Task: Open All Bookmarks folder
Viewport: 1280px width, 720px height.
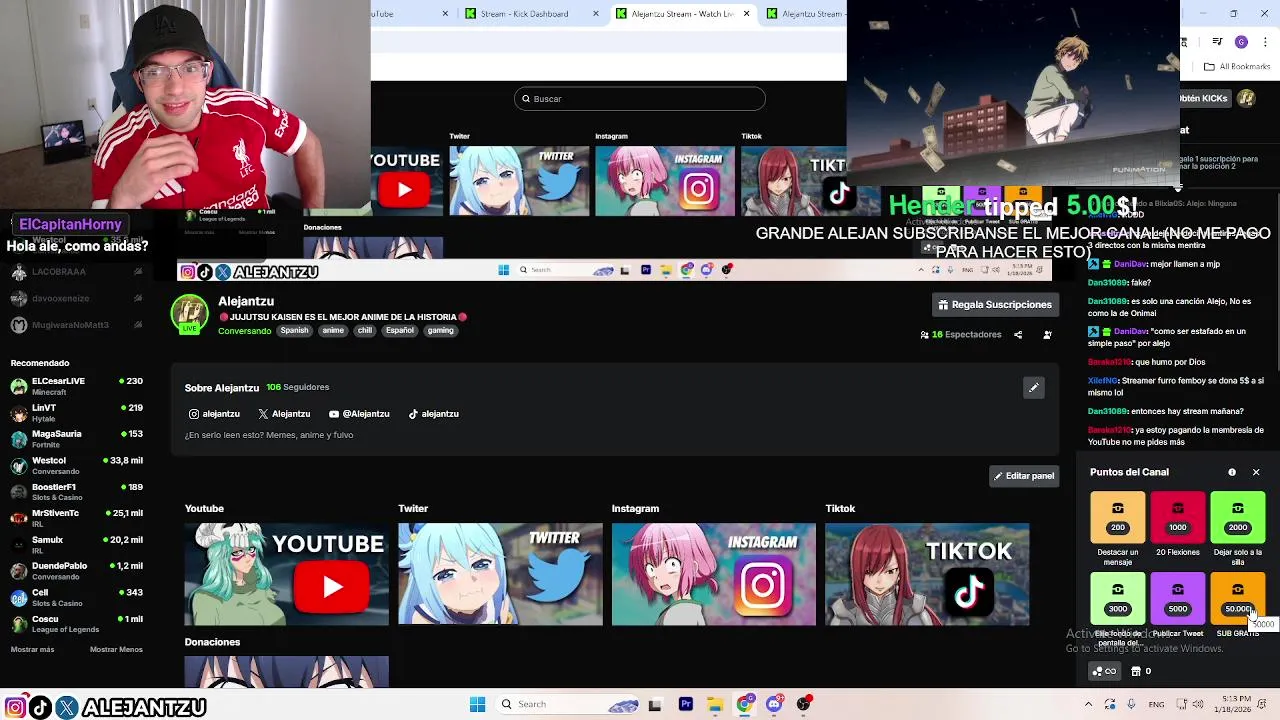Action: click(1237, 67)
